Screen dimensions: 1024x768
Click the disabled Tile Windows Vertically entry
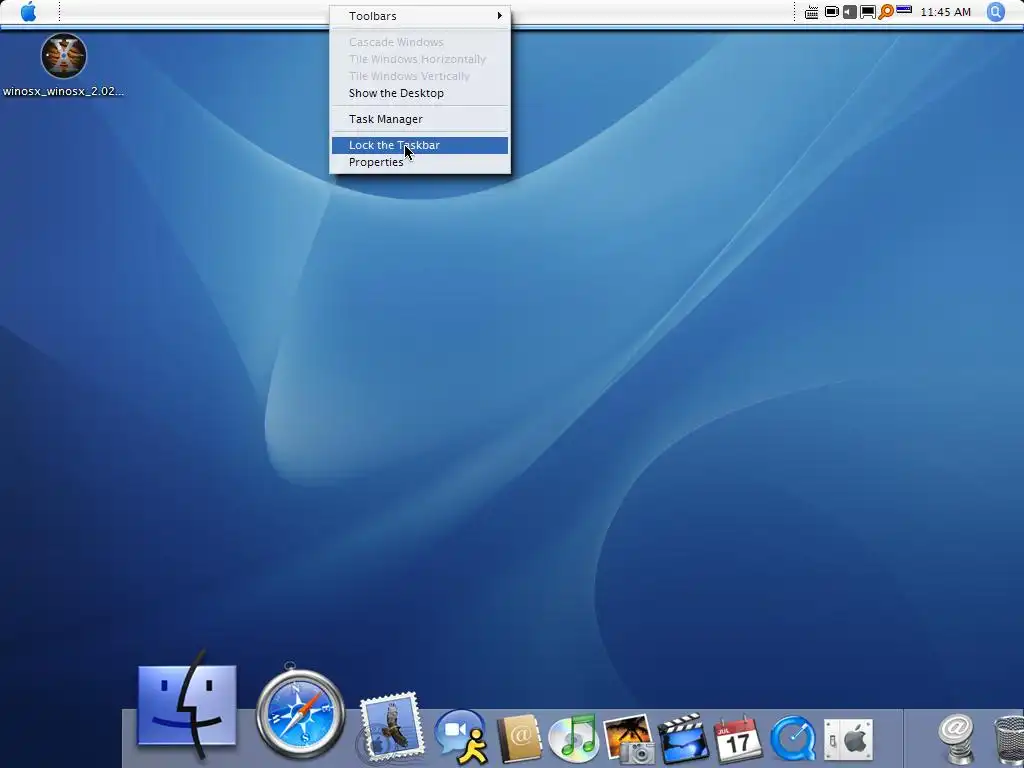click(x=420, y=76)
